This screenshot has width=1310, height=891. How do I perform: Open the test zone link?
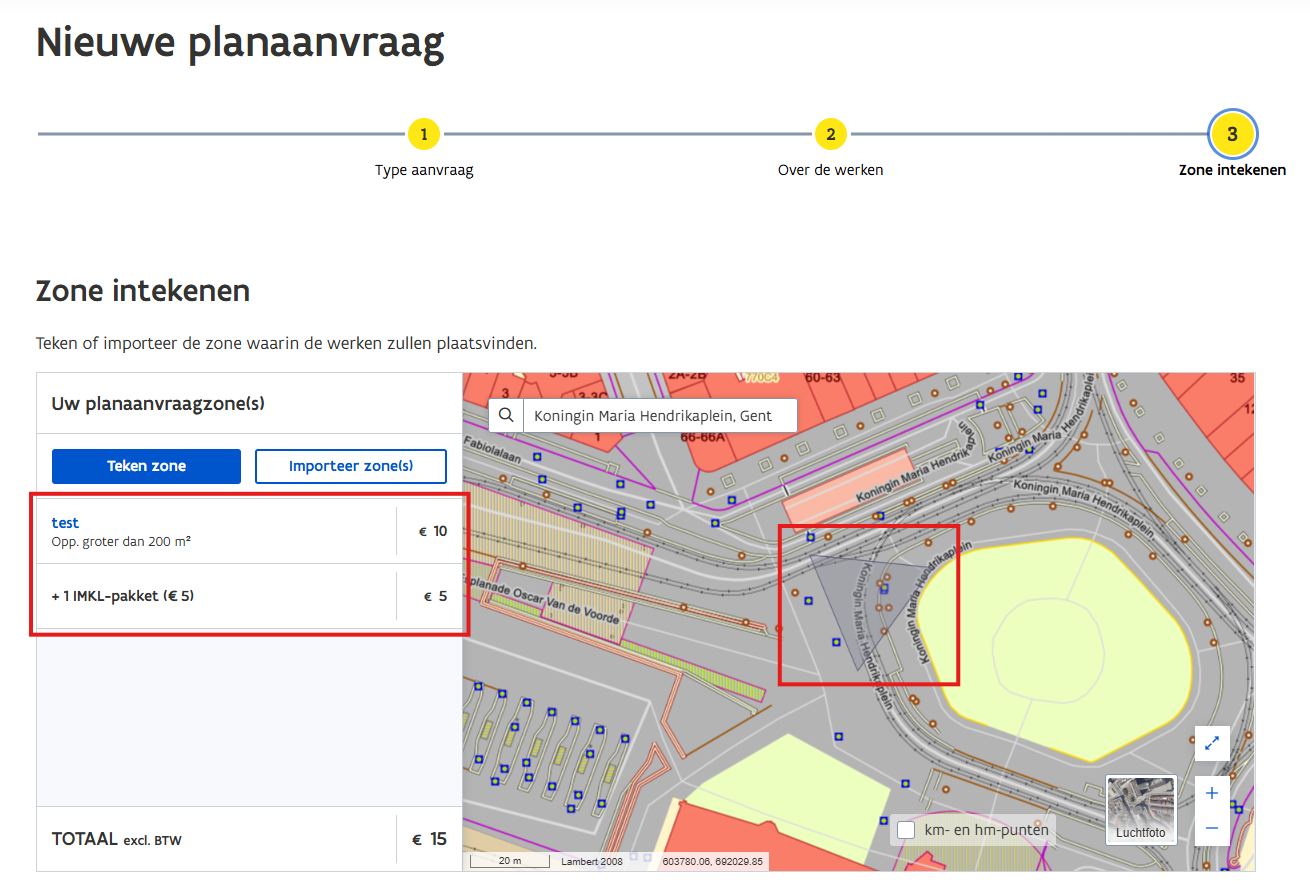pyautogui.click(x=65, y=522)
